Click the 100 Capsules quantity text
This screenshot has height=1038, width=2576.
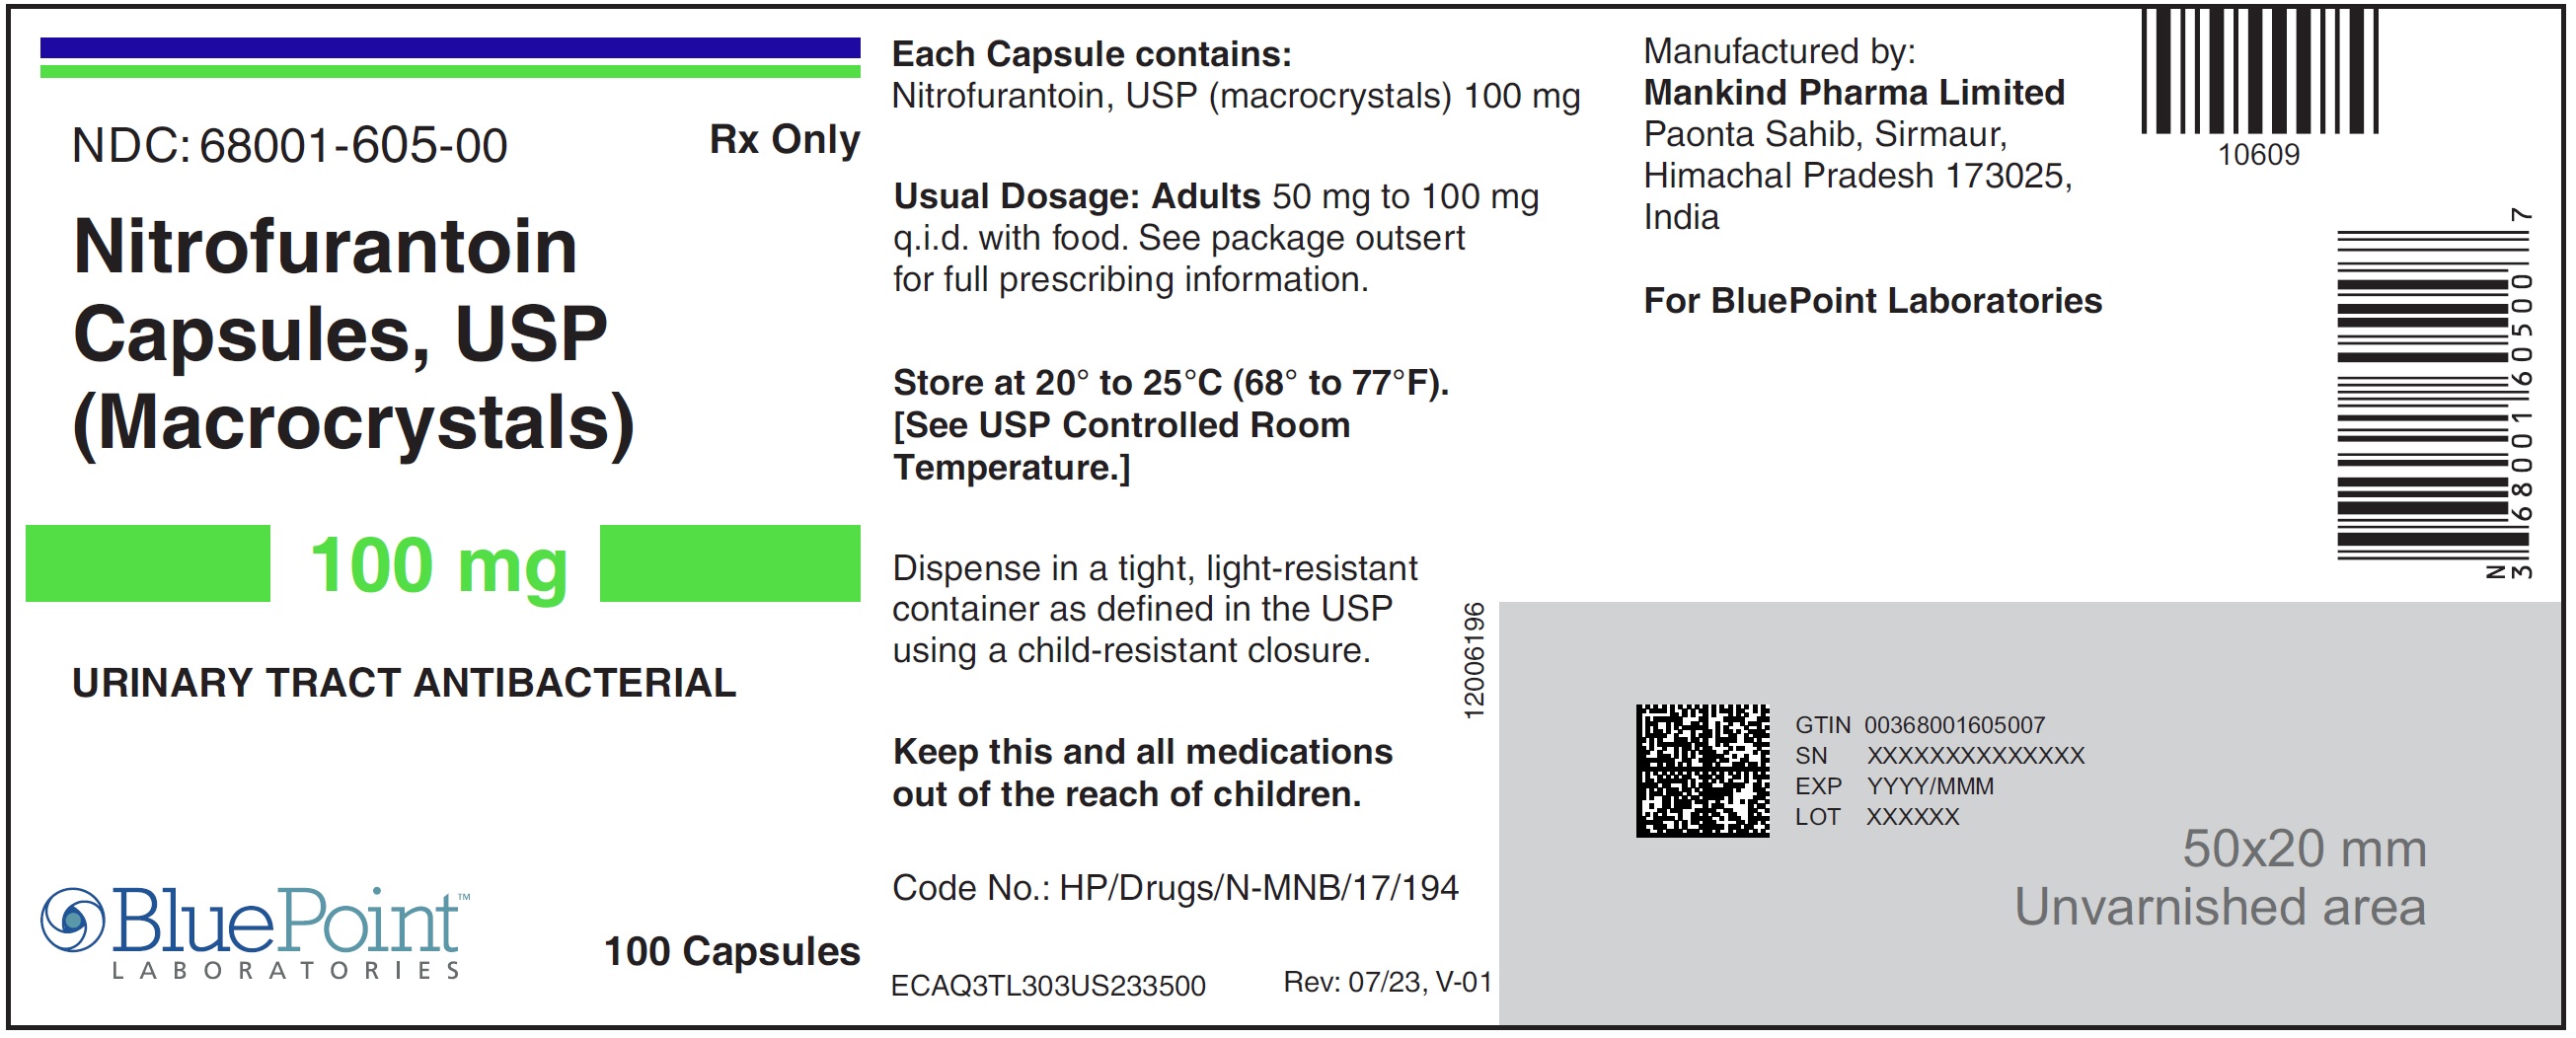click(x=732, y=951)
